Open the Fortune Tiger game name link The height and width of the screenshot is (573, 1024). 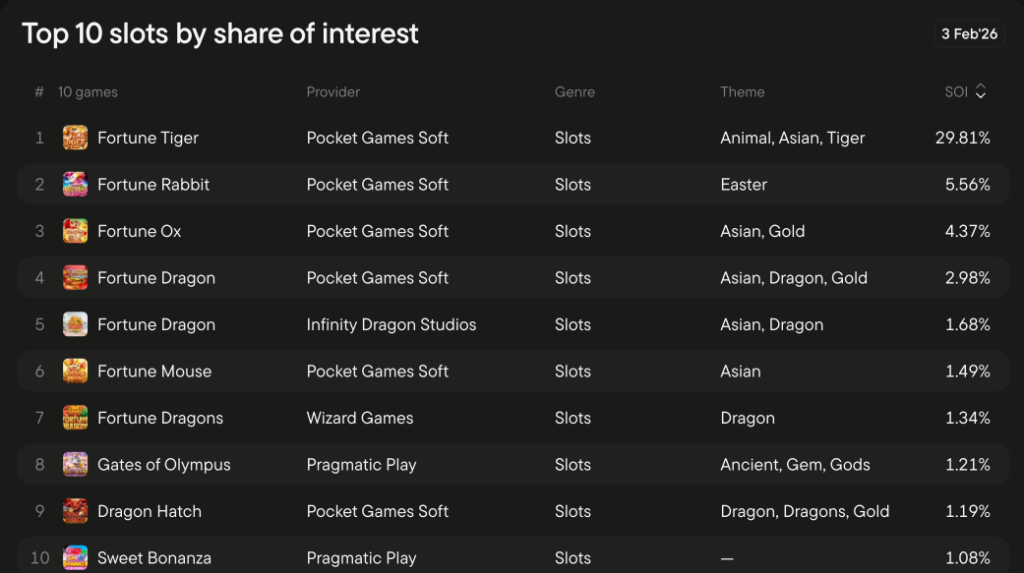pos(148,138)
